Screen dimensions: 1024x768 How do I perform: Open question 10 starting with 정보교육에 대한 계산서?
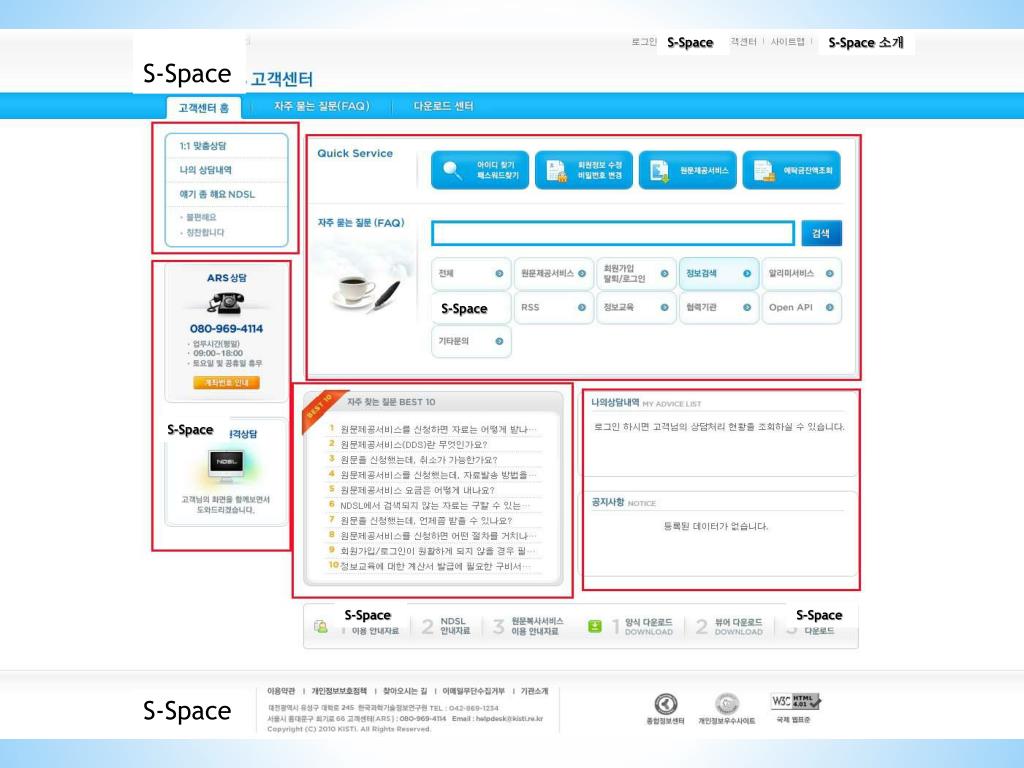pyautogui.click(x=435, y=566)
